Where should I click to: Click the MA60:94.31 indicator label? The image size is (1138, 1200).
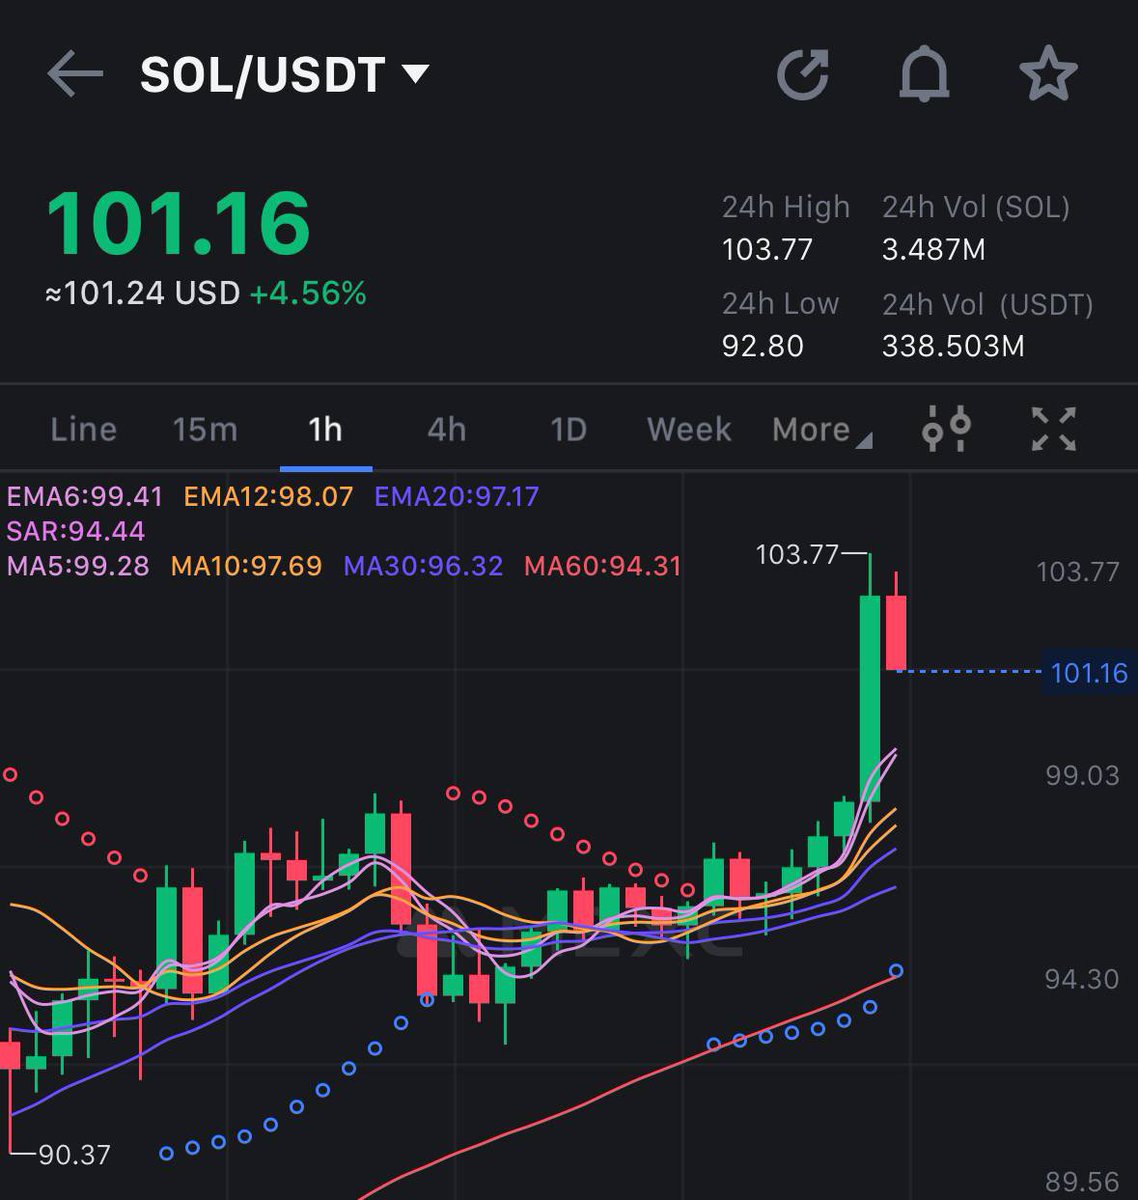(x=603, y=566)
